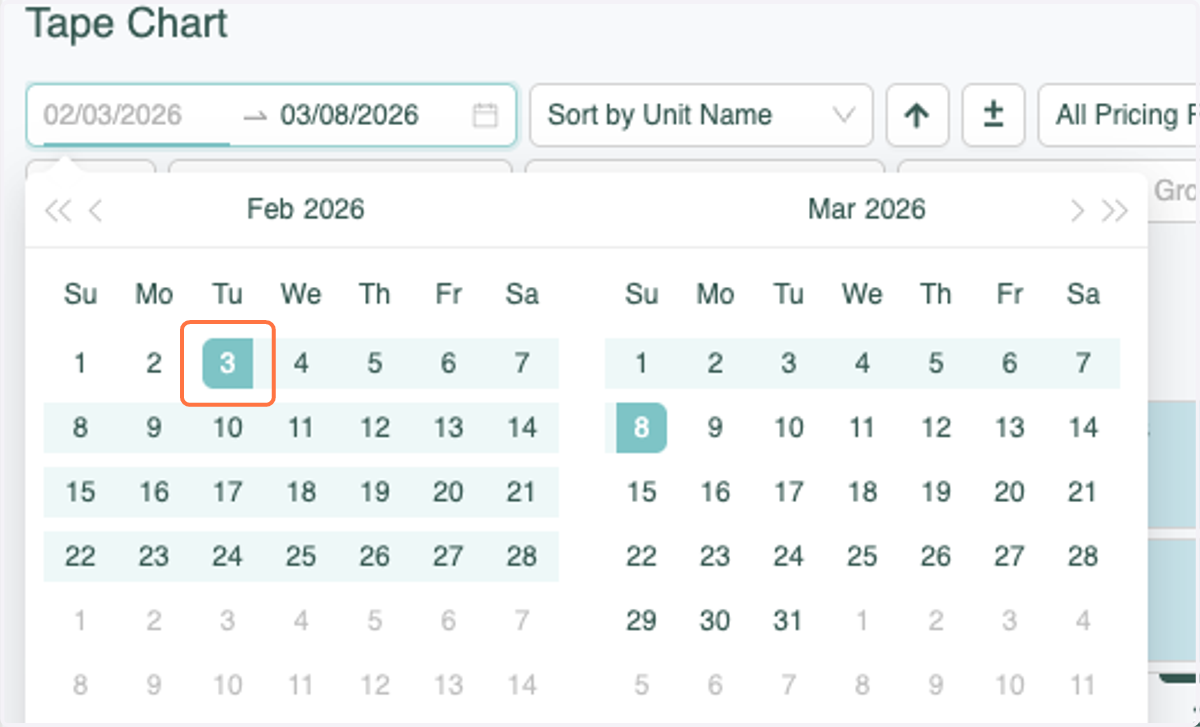The image size is (1200, 727).
Task: Click the Feb 2026 month header
Action: [306, 209]
